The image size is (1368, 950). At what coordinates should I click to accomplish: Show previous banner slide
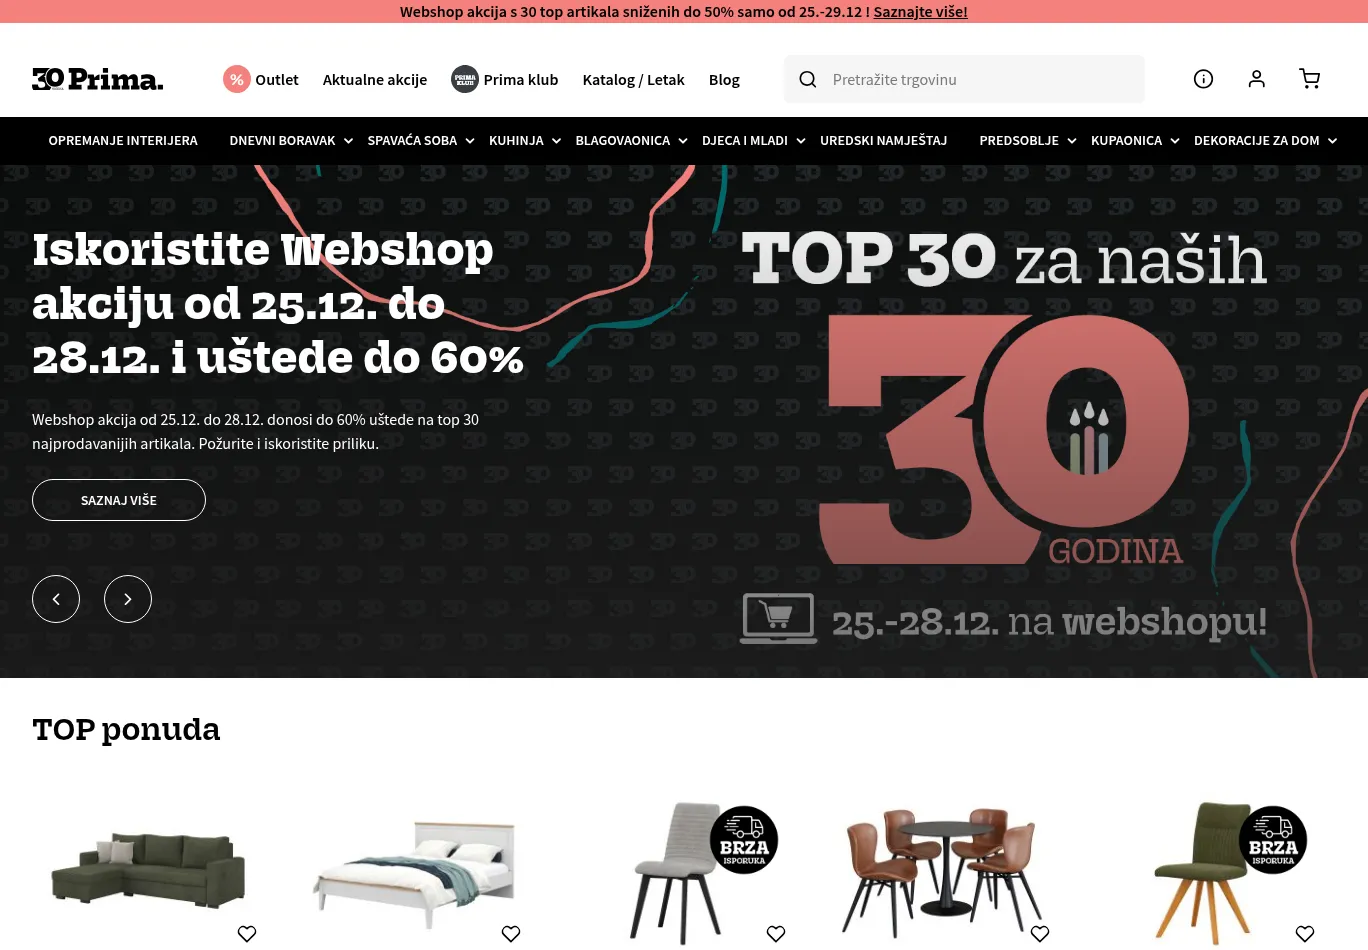tap(56, 599)
